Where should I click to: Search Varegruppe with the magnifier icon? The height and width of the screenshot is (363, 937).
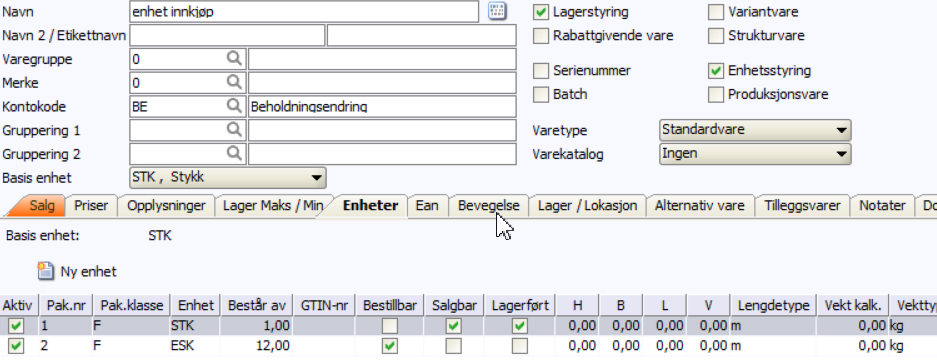pos(234,58)
